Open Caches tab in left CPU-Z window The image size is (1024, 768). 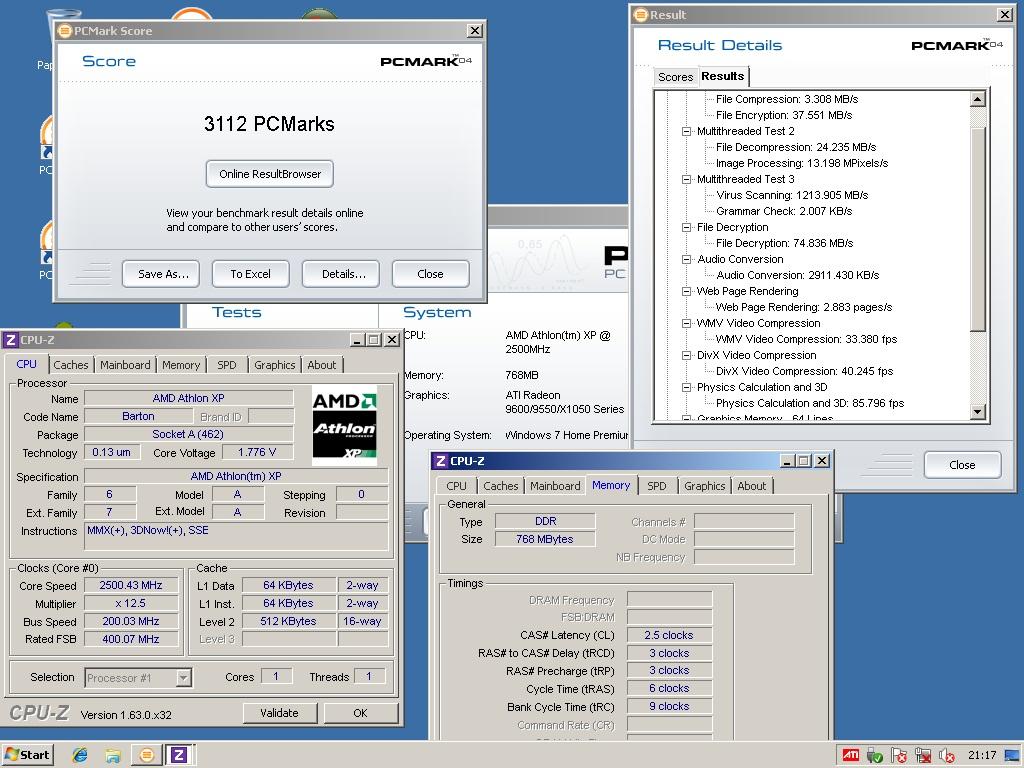tap(71, 365)
